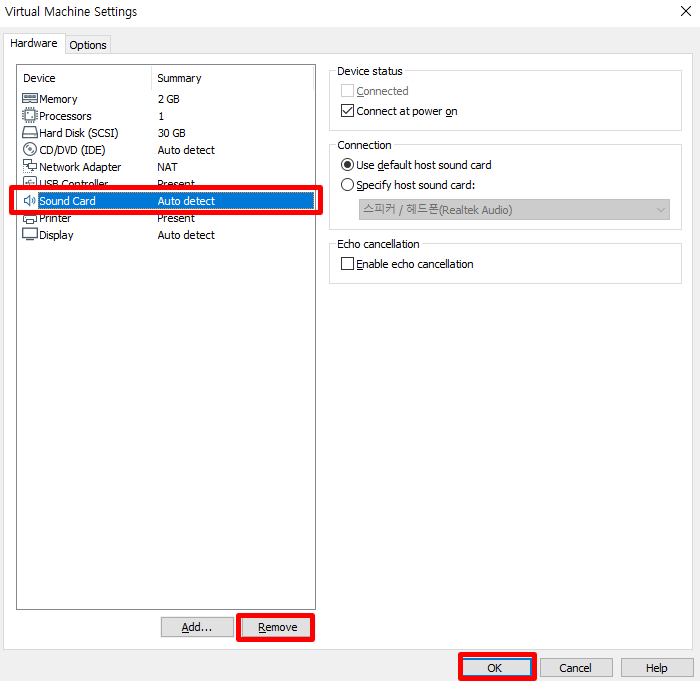This screenshot has width=700, height=681.
Task: Click the Cancel button
Action: click(575, 668)
